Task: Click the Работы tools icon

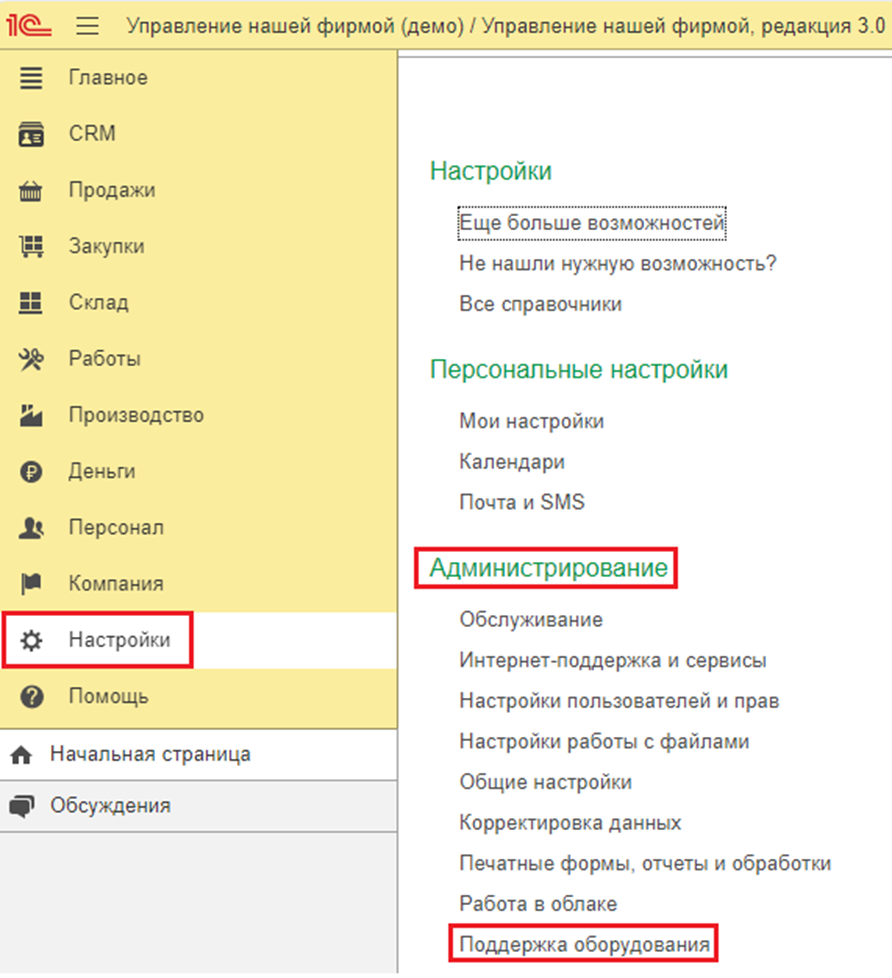Action: tap(31, 359)
